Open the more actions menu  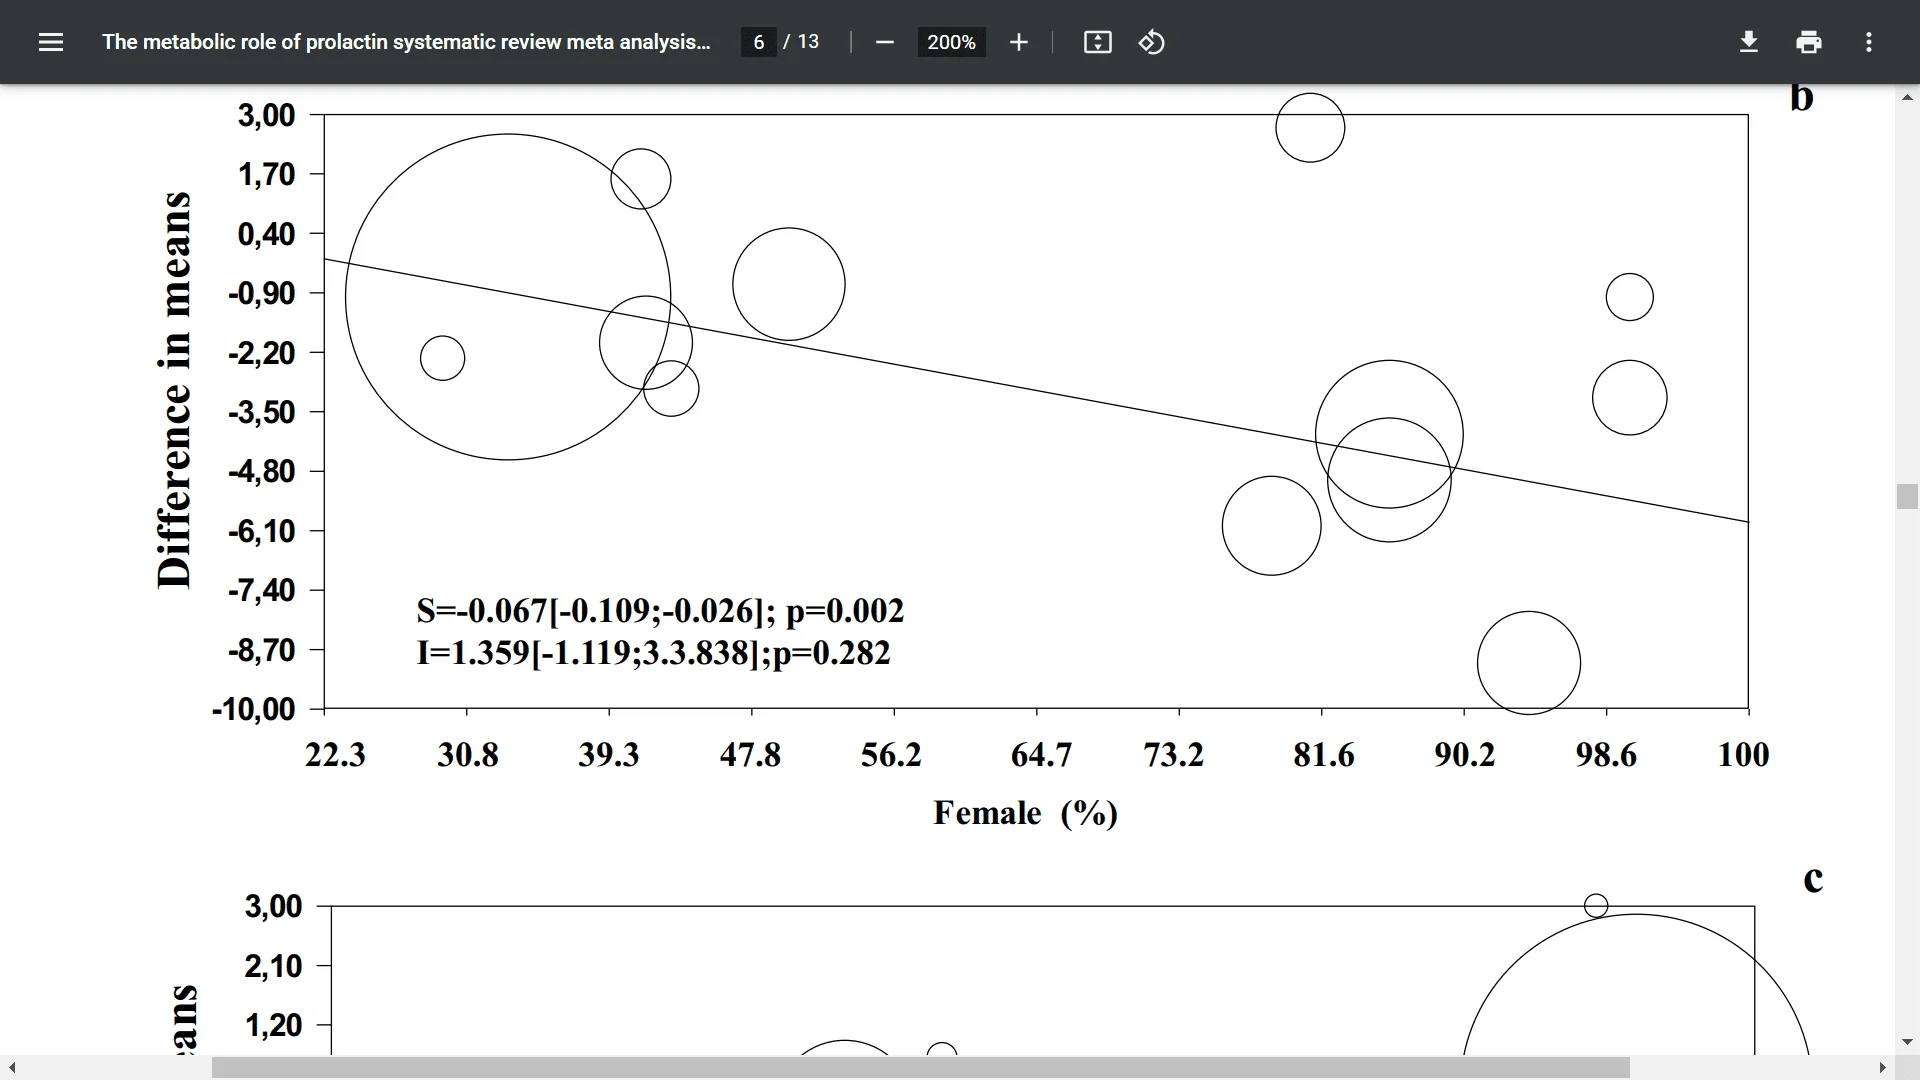point(1868,42)
